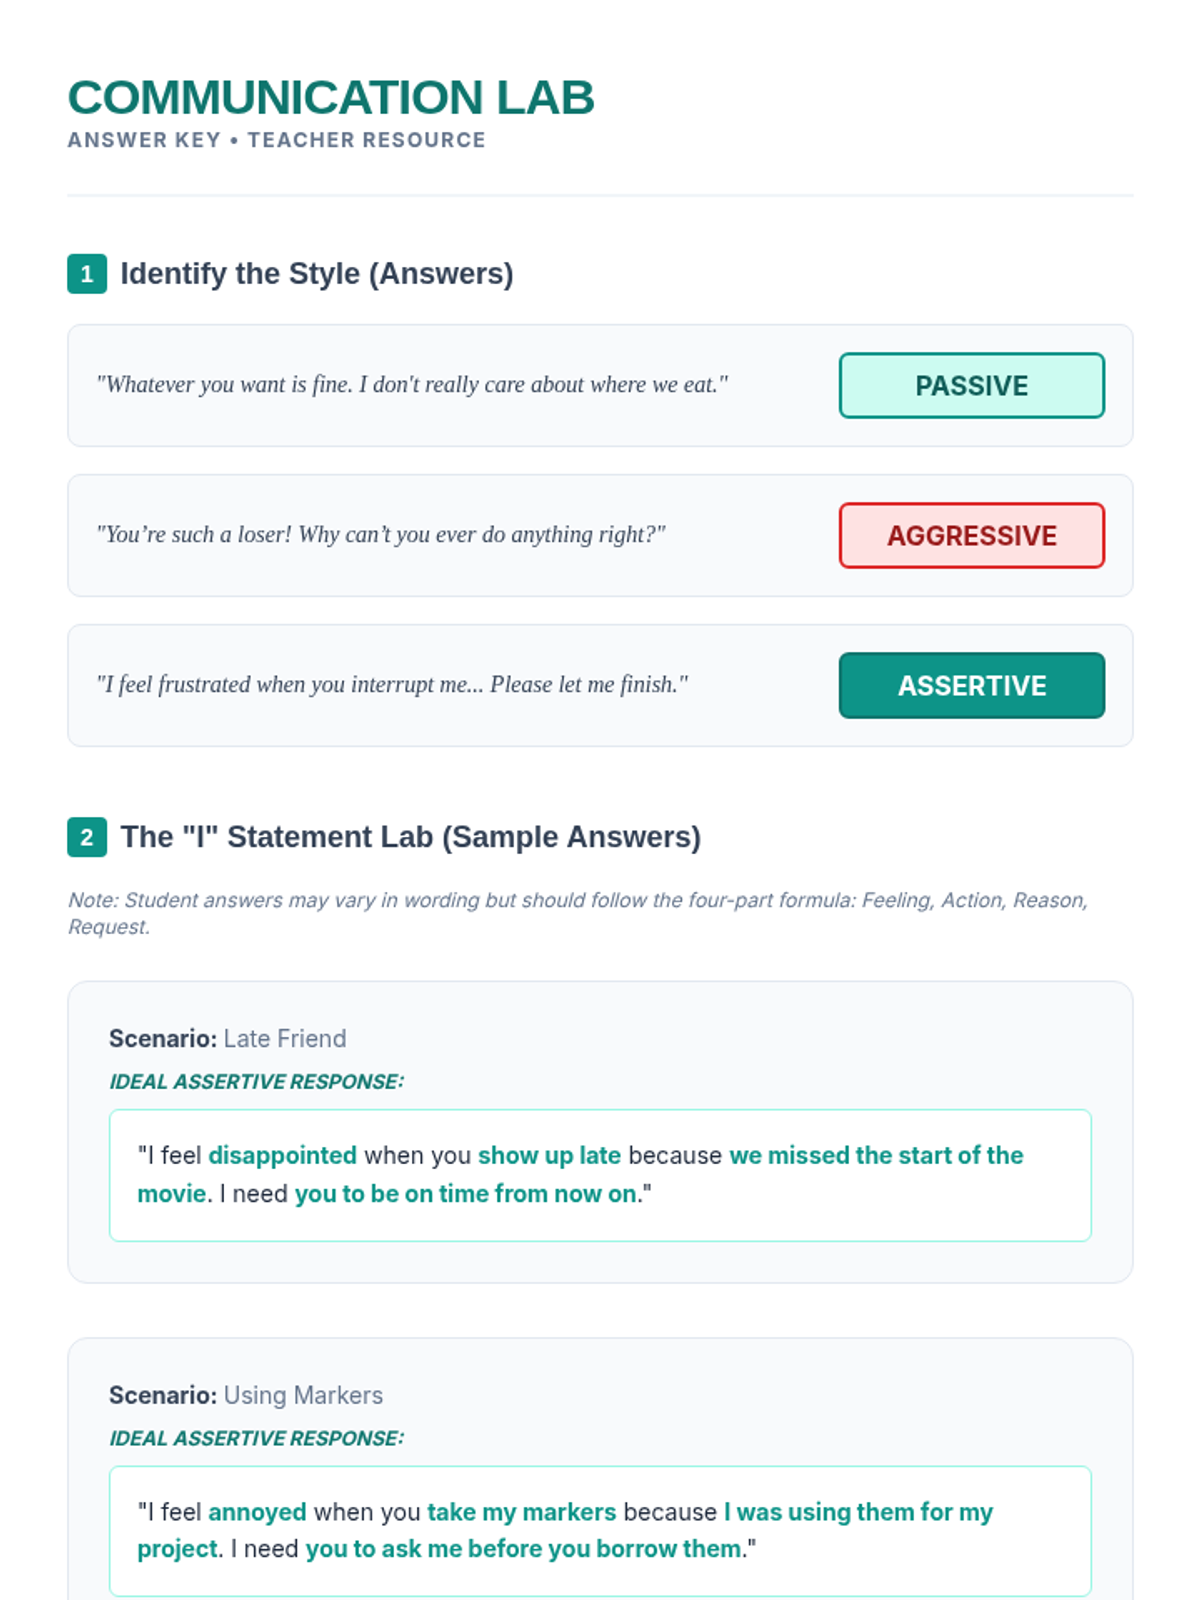Screen dimensions: 1200x1600
Task: Click the Using Markers scenario label
Action: 246,1395
